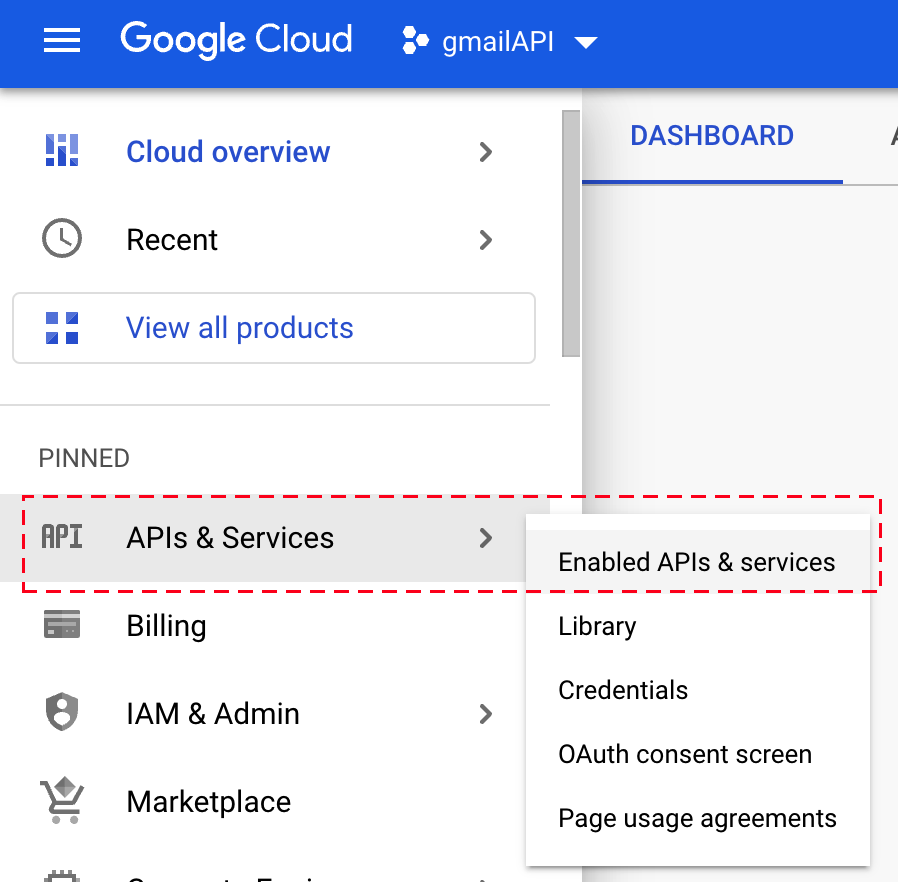This screenshot has height=882, width=898.
Task: Open the gmailAPI project selector dropdown
Action: (x=586, y=42)
